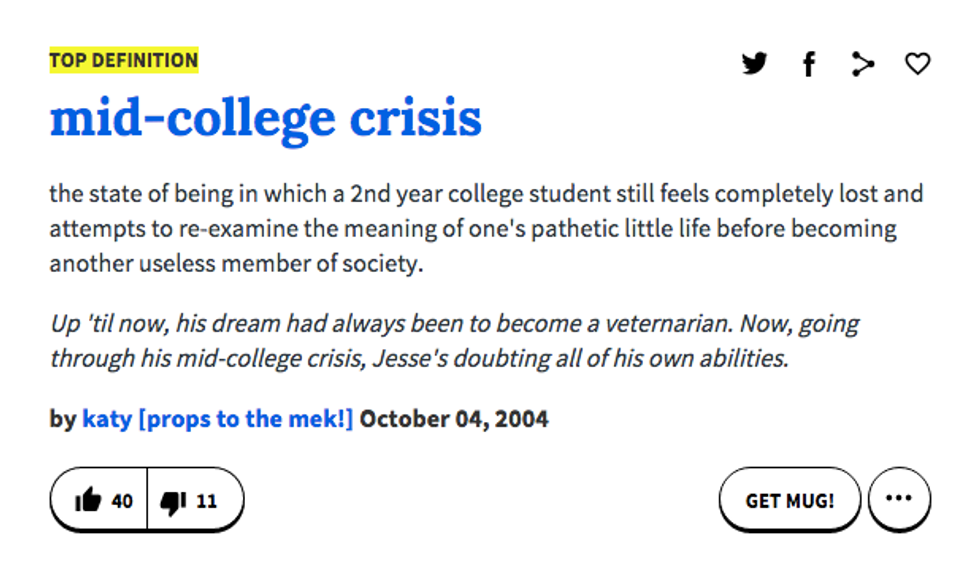Open the mid-college crisis title link
Image resolution: width=980 pixels, height=580 pixels.
pos(265,118)
